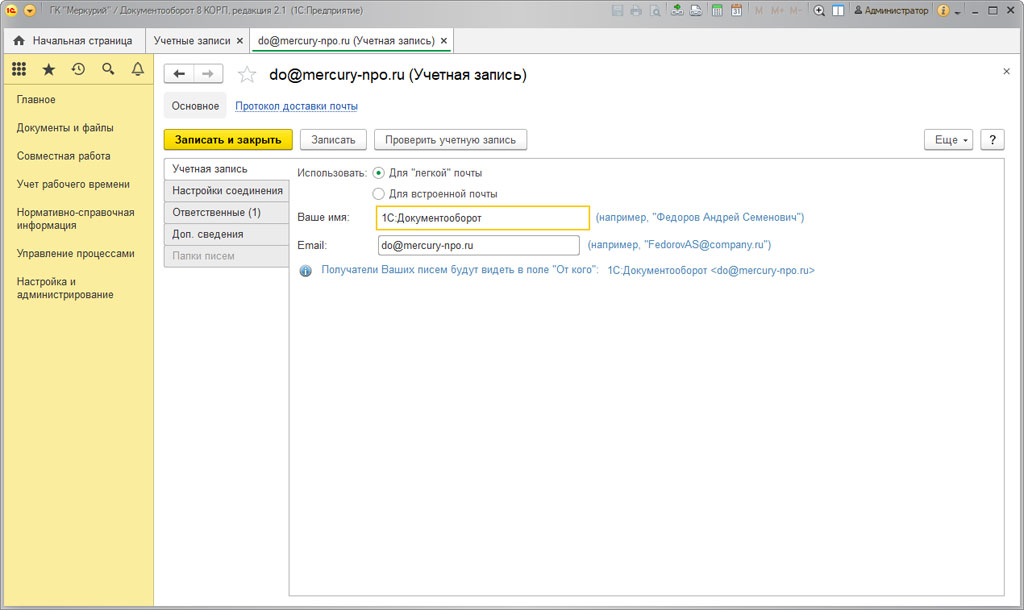This screenshot has height=610, width=1024.
Task: Open the 'Ответственные (1)' tab
Action: [x=216, y=213]
